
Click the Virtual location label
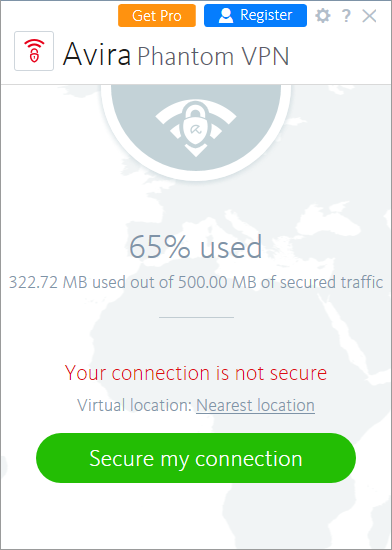coord(135,405)
